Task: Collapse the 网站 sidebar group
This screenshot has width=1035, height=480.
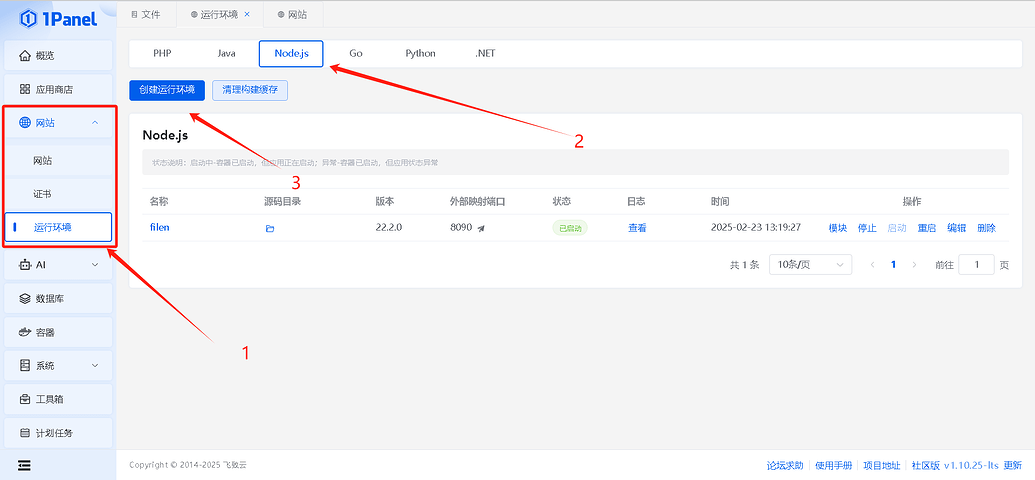Action: pyautogui.click(x=58, y=122)
